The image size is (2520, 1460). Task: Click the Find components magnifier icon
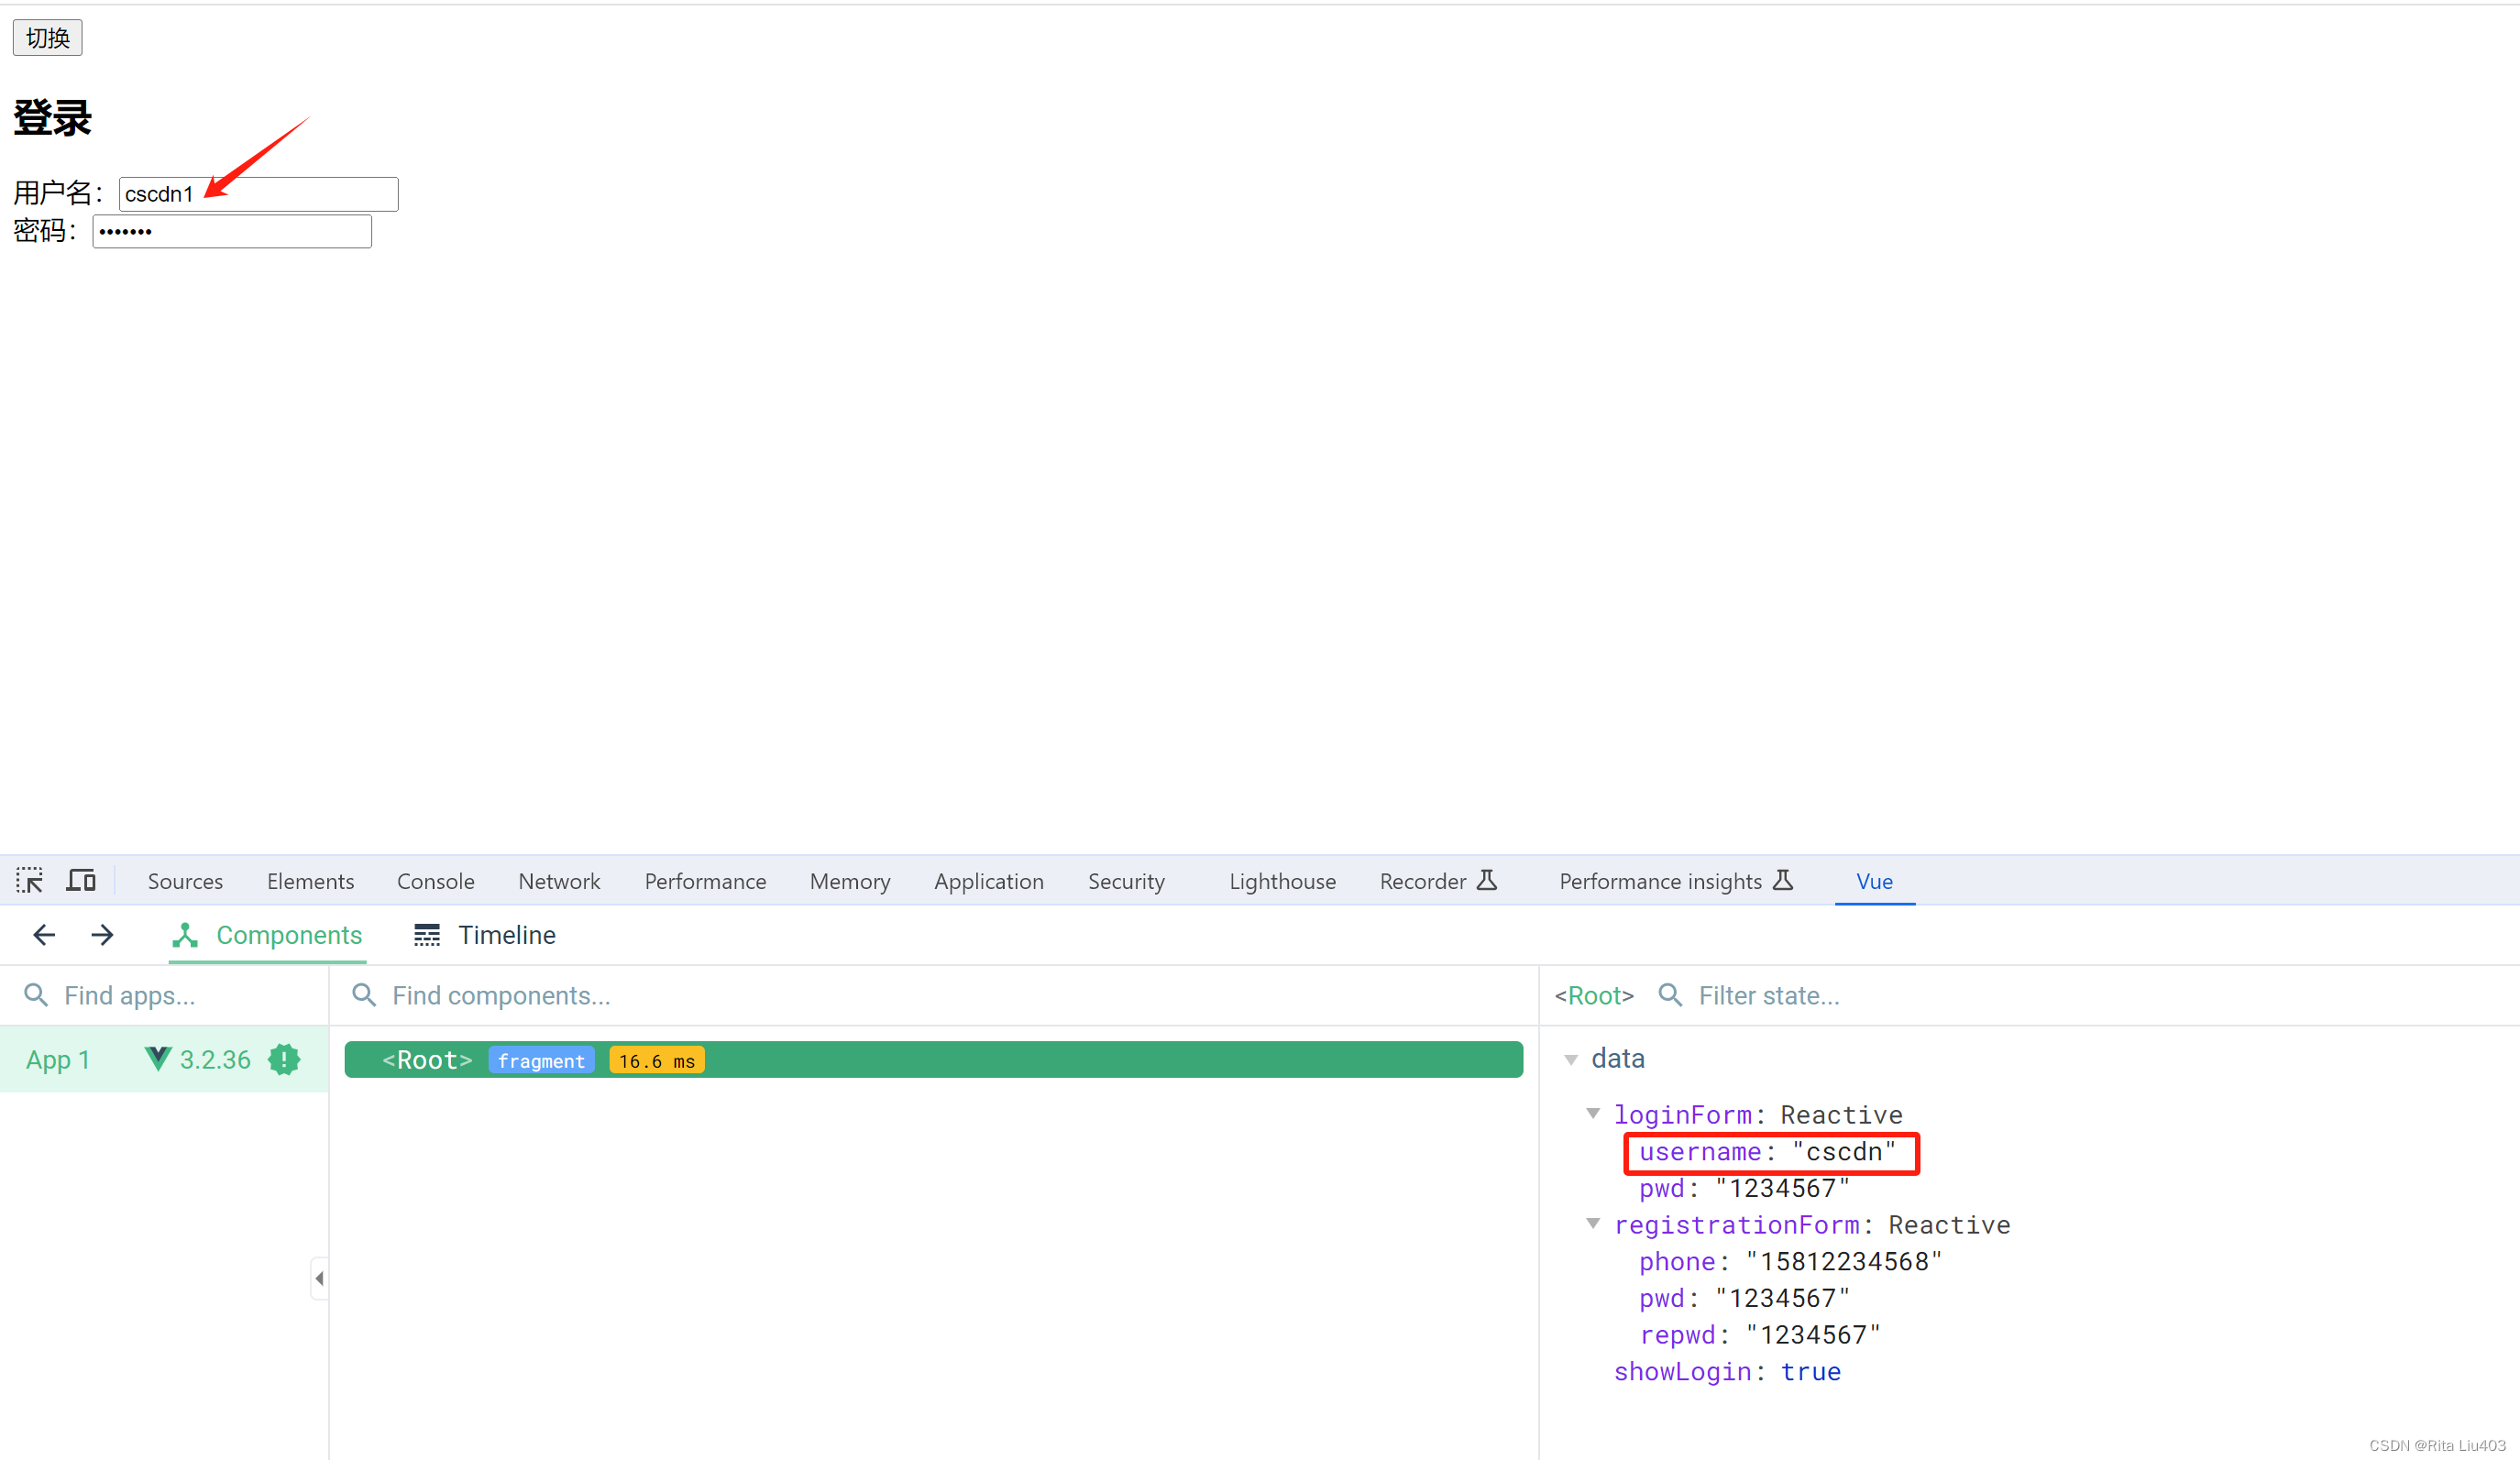pos(364,995)
